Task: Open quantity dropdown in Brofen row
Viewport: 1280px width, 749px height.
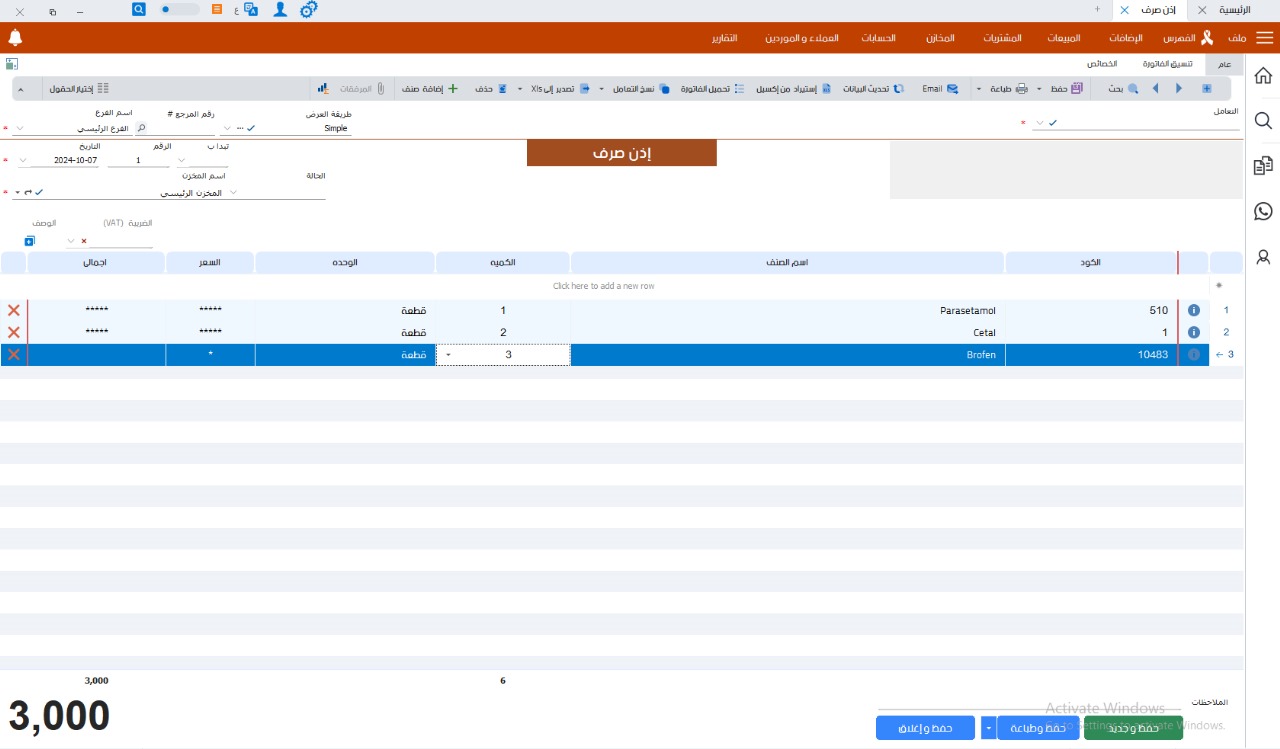Action: [447, 354]
